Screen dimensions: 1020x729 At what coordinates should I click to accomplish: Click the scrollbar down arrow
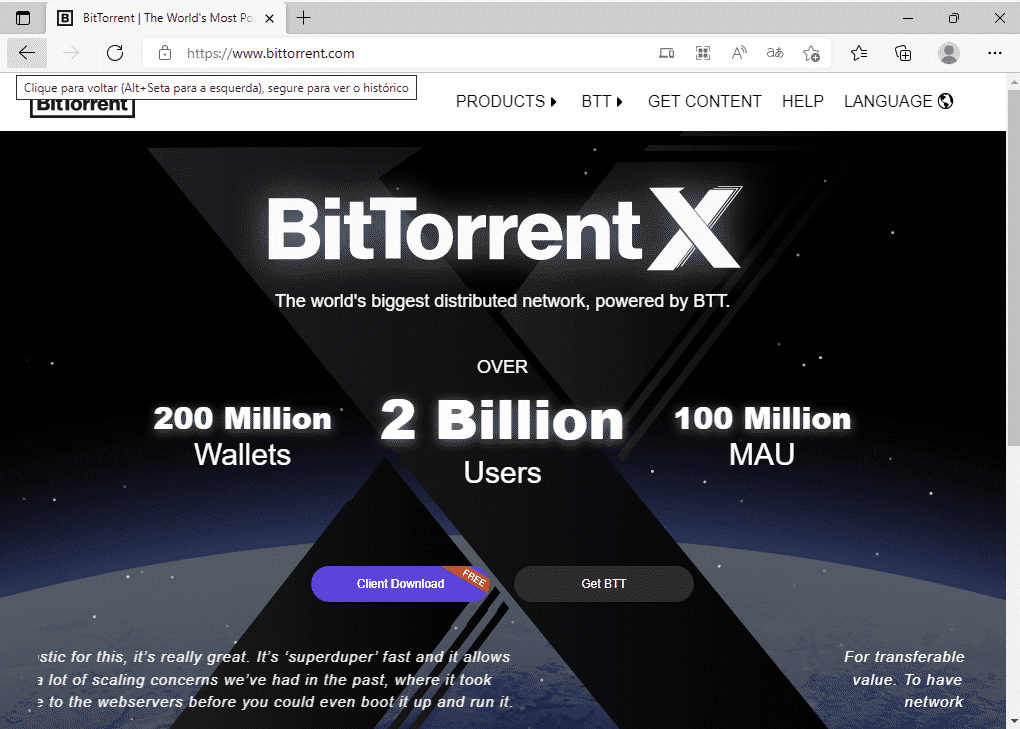(x=1013, y=721)
